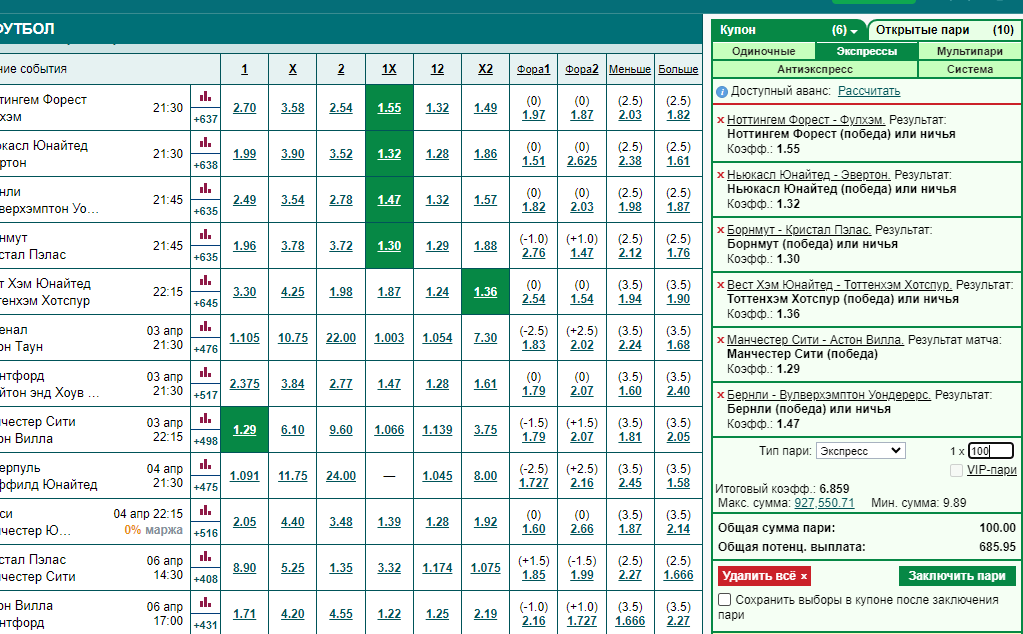Open statistics icon in the +635 Burnley row

206,189
